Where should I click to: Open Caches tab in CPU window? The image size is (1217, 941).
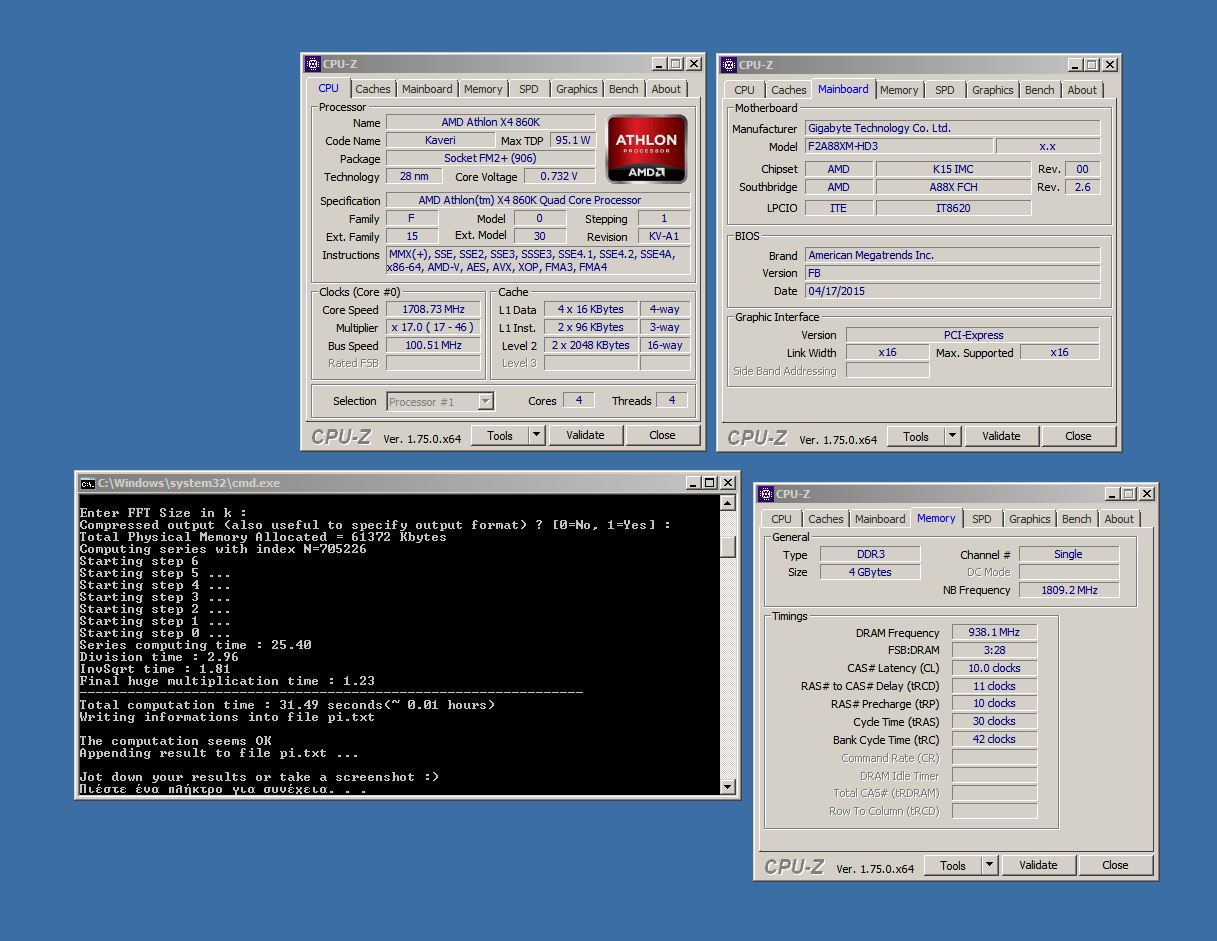[x=373, y=89]
